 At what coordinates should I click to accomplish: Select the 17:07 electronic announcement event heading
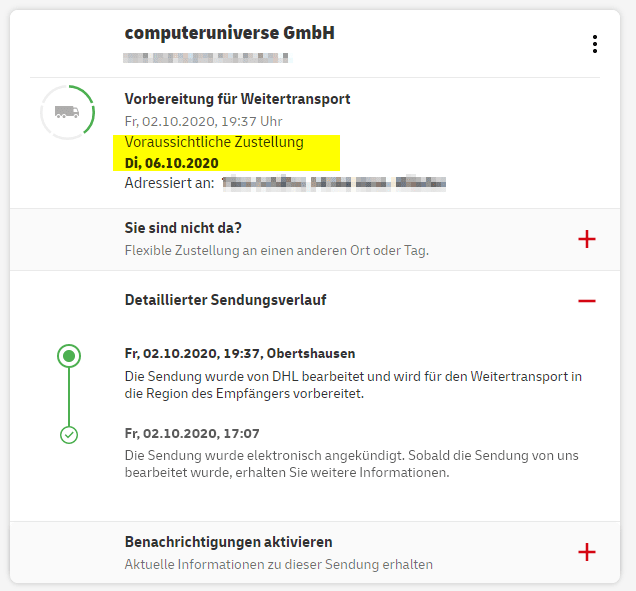(192, 433)
